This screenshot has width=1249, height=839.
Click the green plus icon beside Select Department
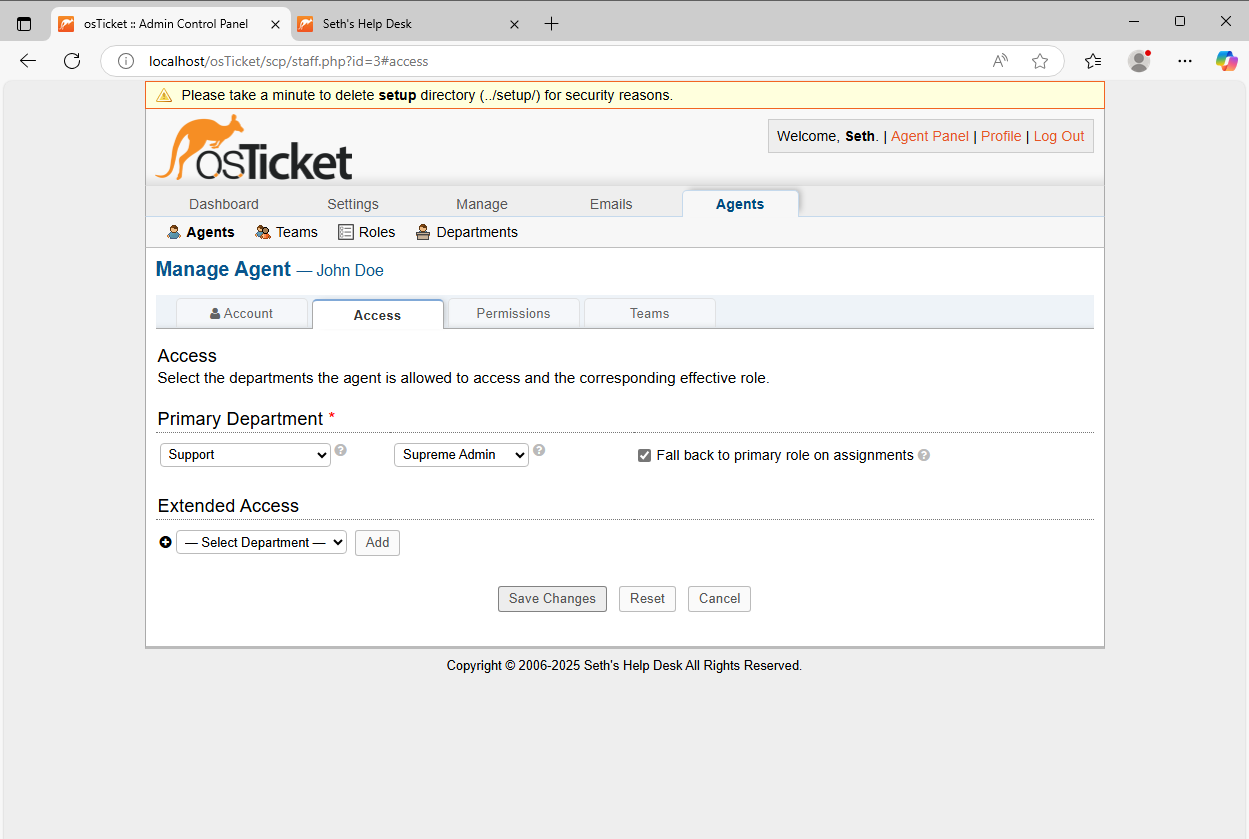[x=165, y=542]
